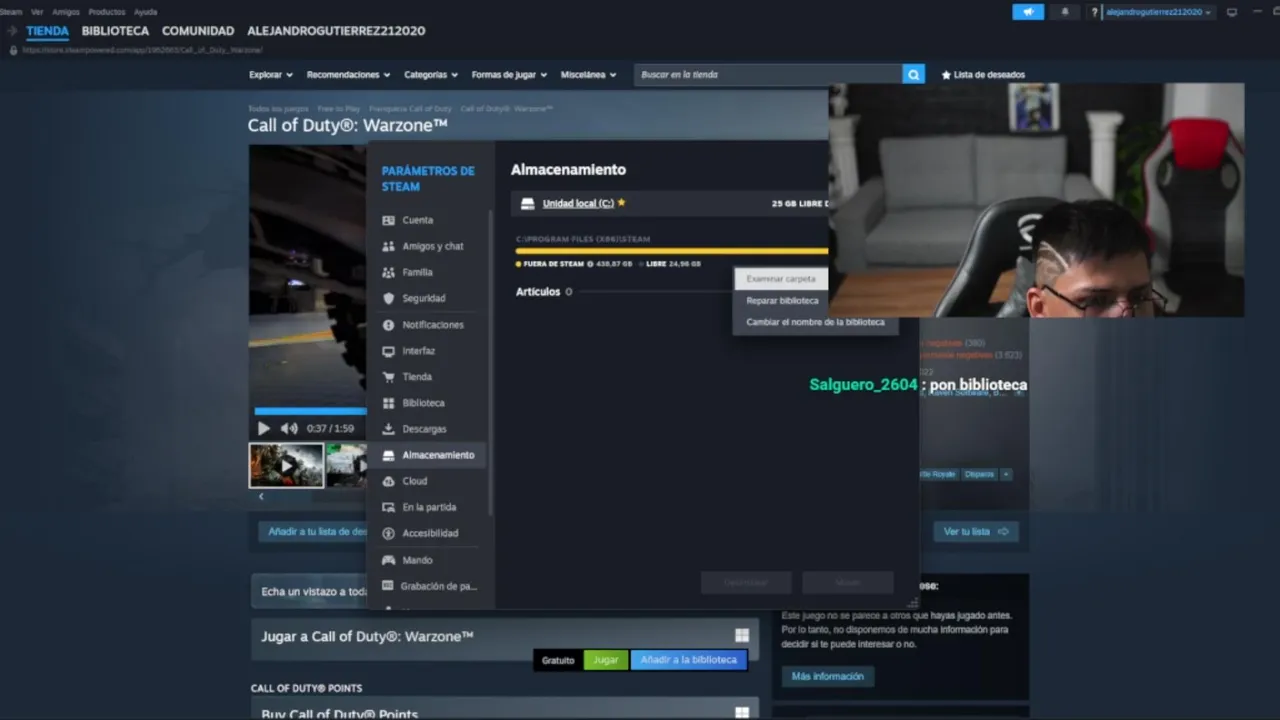Select the first trailer thumbnail
1280x720 pixels.
coord(286,465)
